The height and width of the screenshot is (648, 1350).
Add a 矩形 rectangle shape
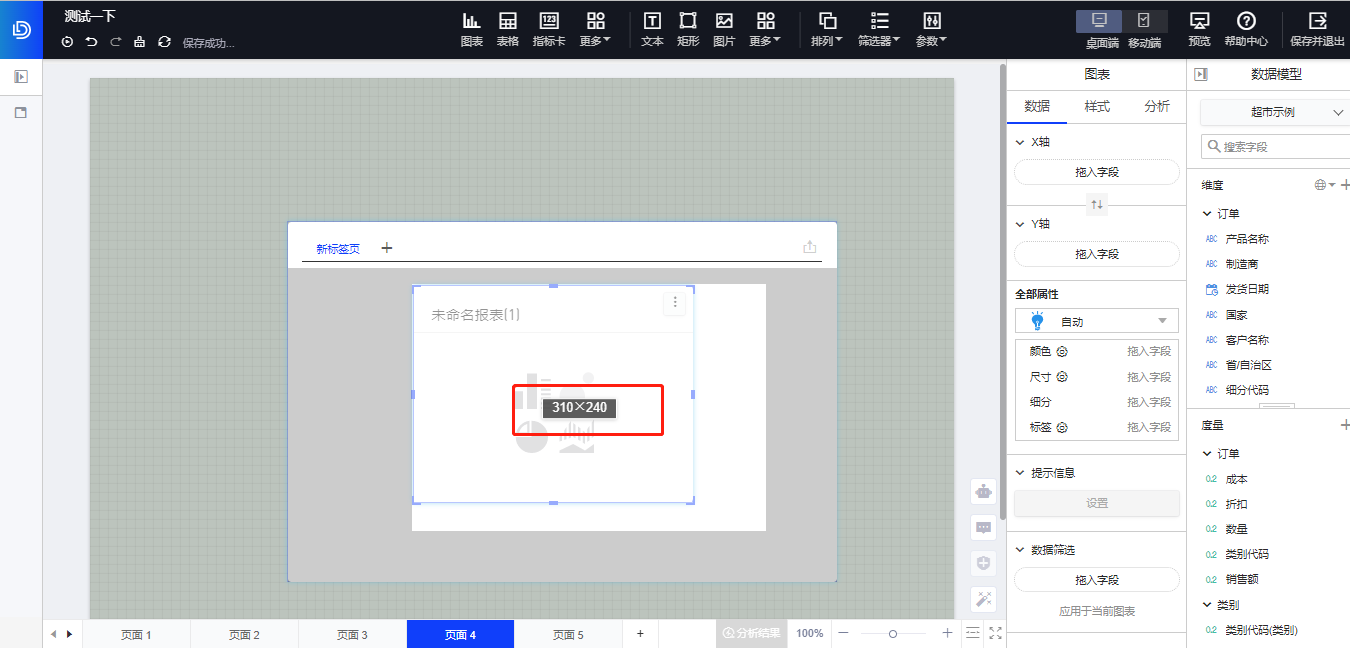(x=688, y=27)
